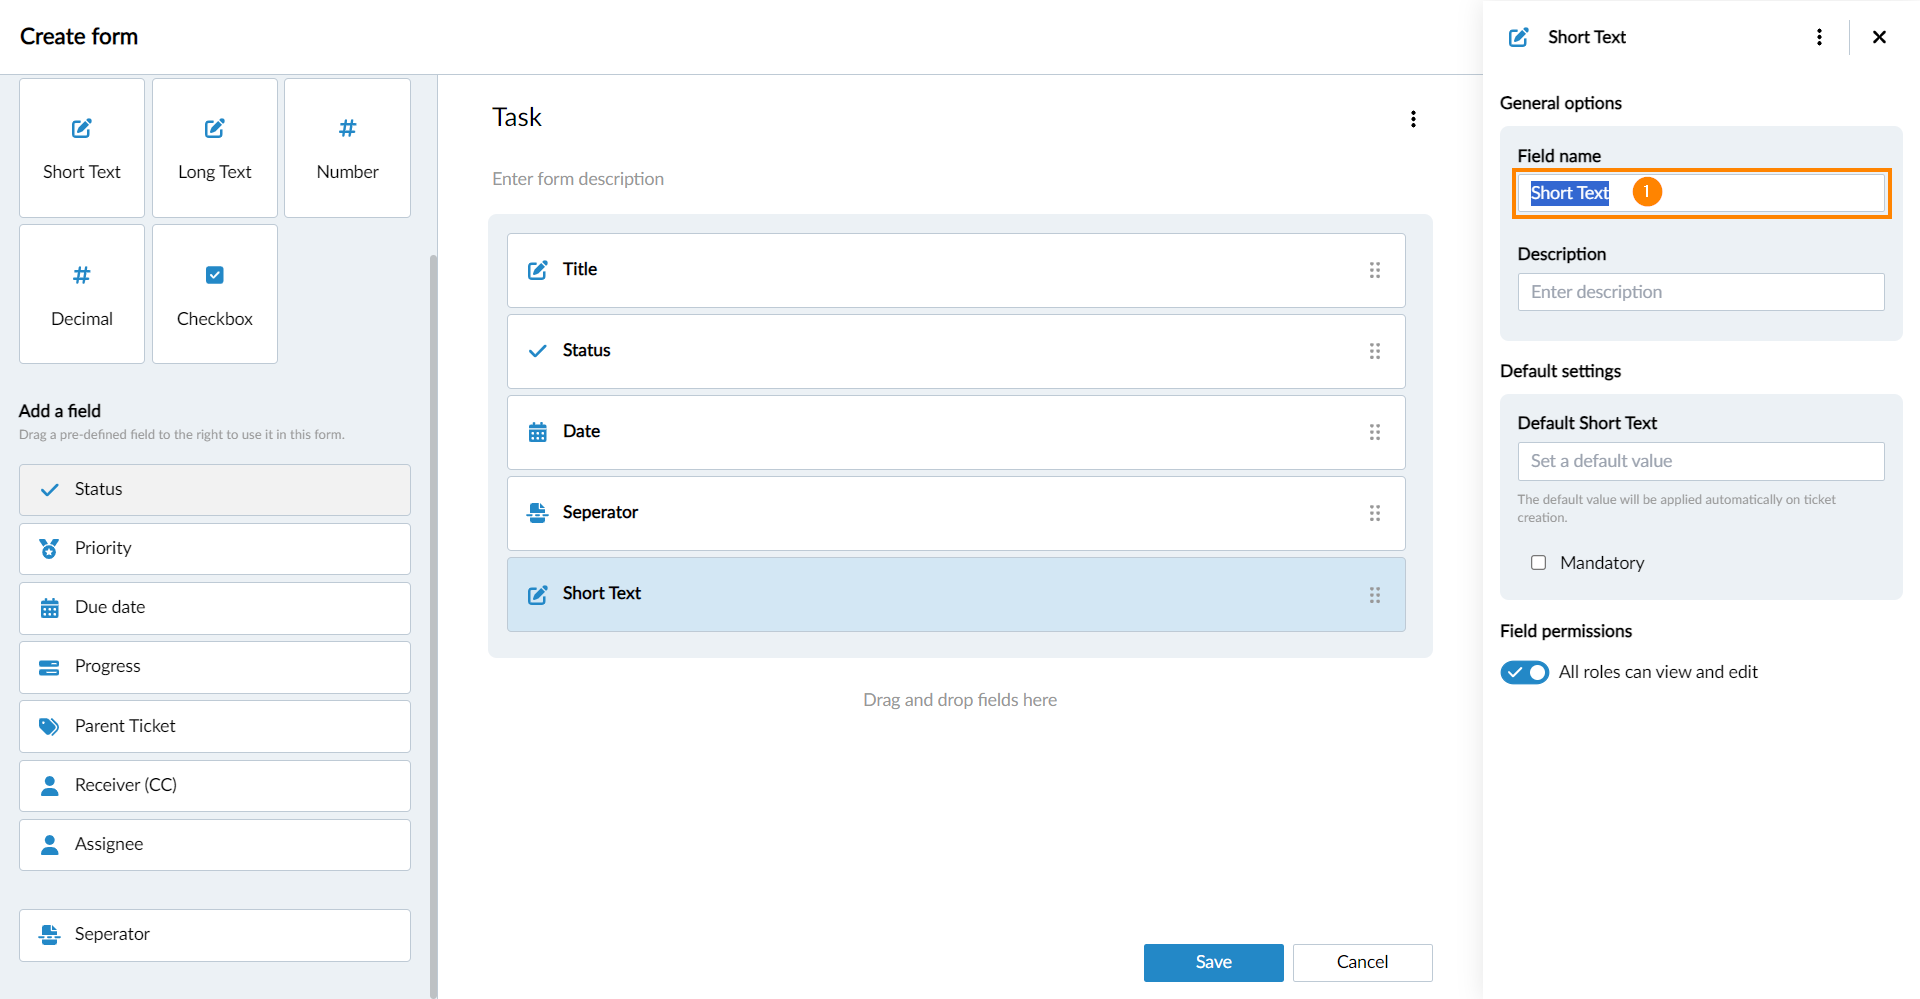Select the Parent Ticket pre-defined field
This screenshot has width=1920, height=999.
[x=214, y=726]
